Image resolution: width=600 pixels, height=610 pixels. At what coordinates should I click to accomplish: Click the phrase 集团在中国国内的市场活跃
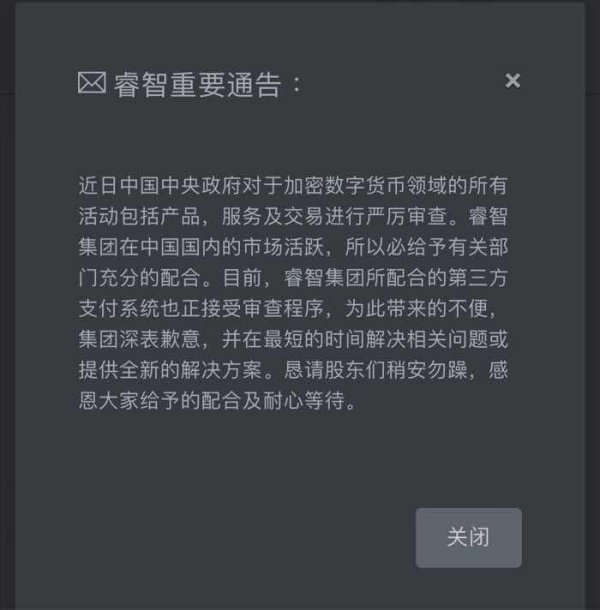click(x=201, y=247)
